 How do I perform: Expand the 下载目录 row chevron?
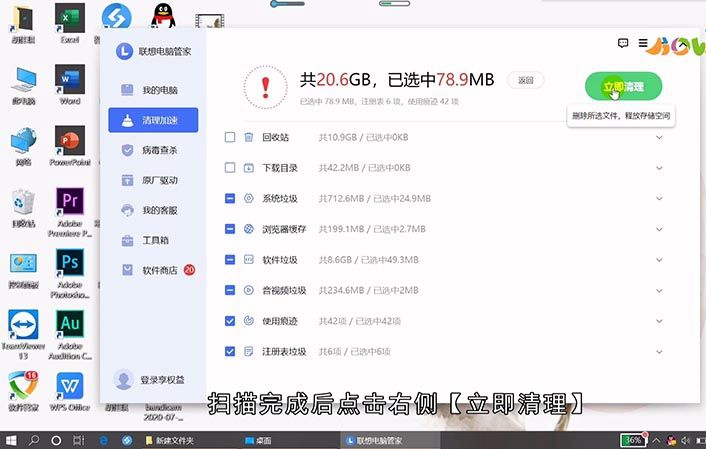pyautogui.click(x=659, y=168)
